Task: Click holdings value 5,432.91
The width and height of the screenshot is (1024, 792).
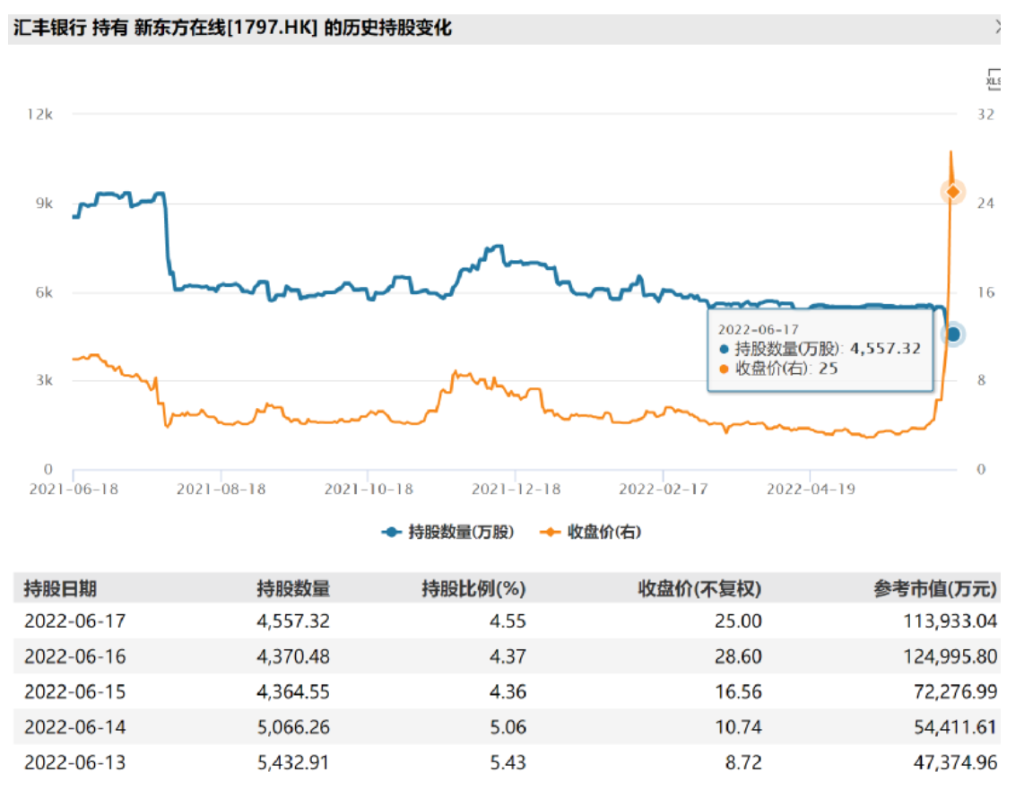Action: pyautogui.click(x=293, y=762)
